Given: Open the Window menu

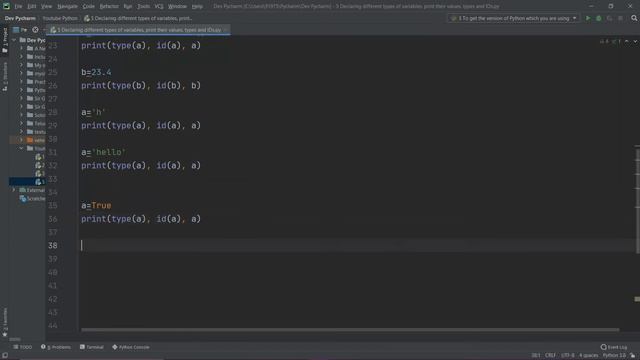Looking at the screenshot, I should click(177, 6).
